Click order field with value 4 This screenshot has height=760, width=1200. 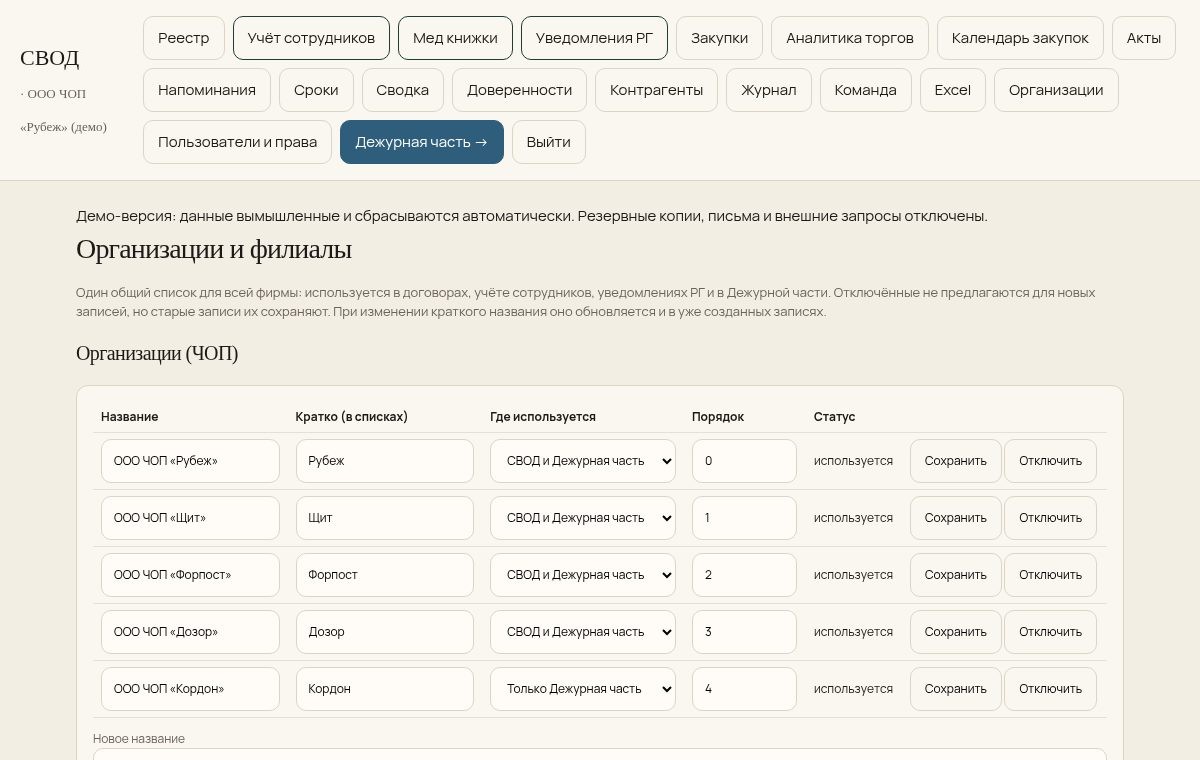[x=744, y=689]
